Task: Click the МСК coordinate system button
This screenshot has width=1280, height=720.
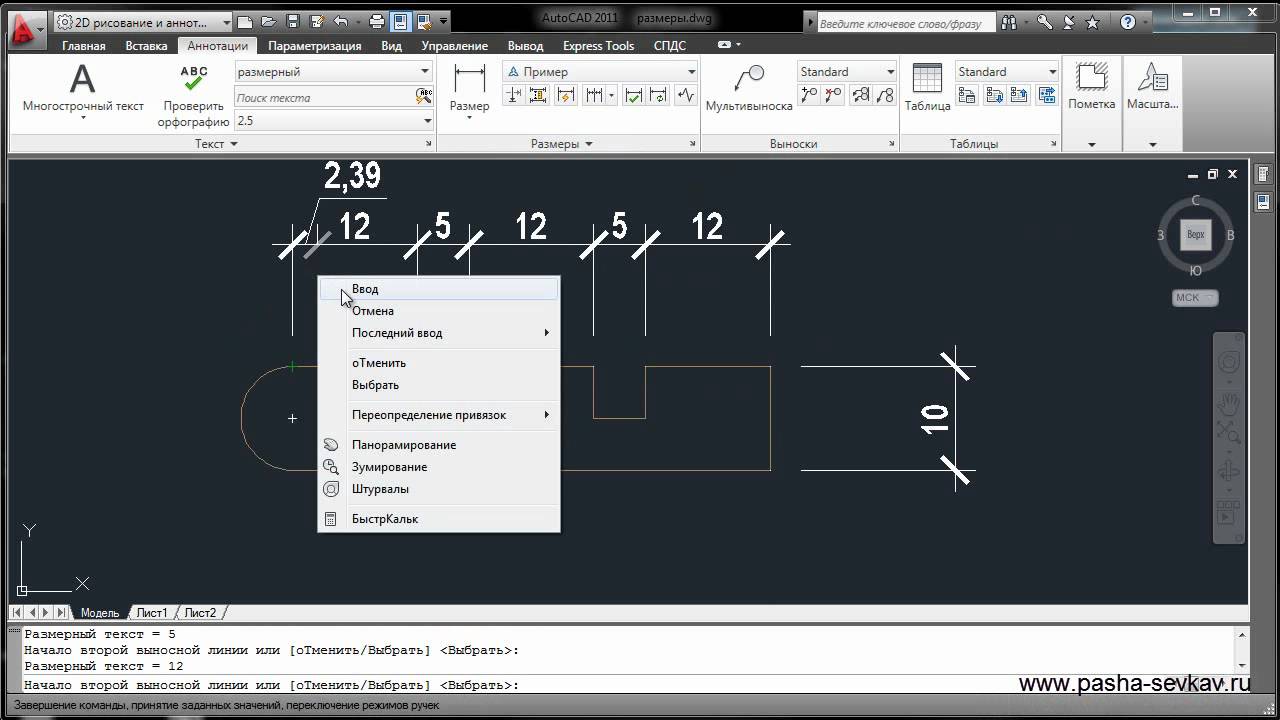Action: [x=1194, y=297]
